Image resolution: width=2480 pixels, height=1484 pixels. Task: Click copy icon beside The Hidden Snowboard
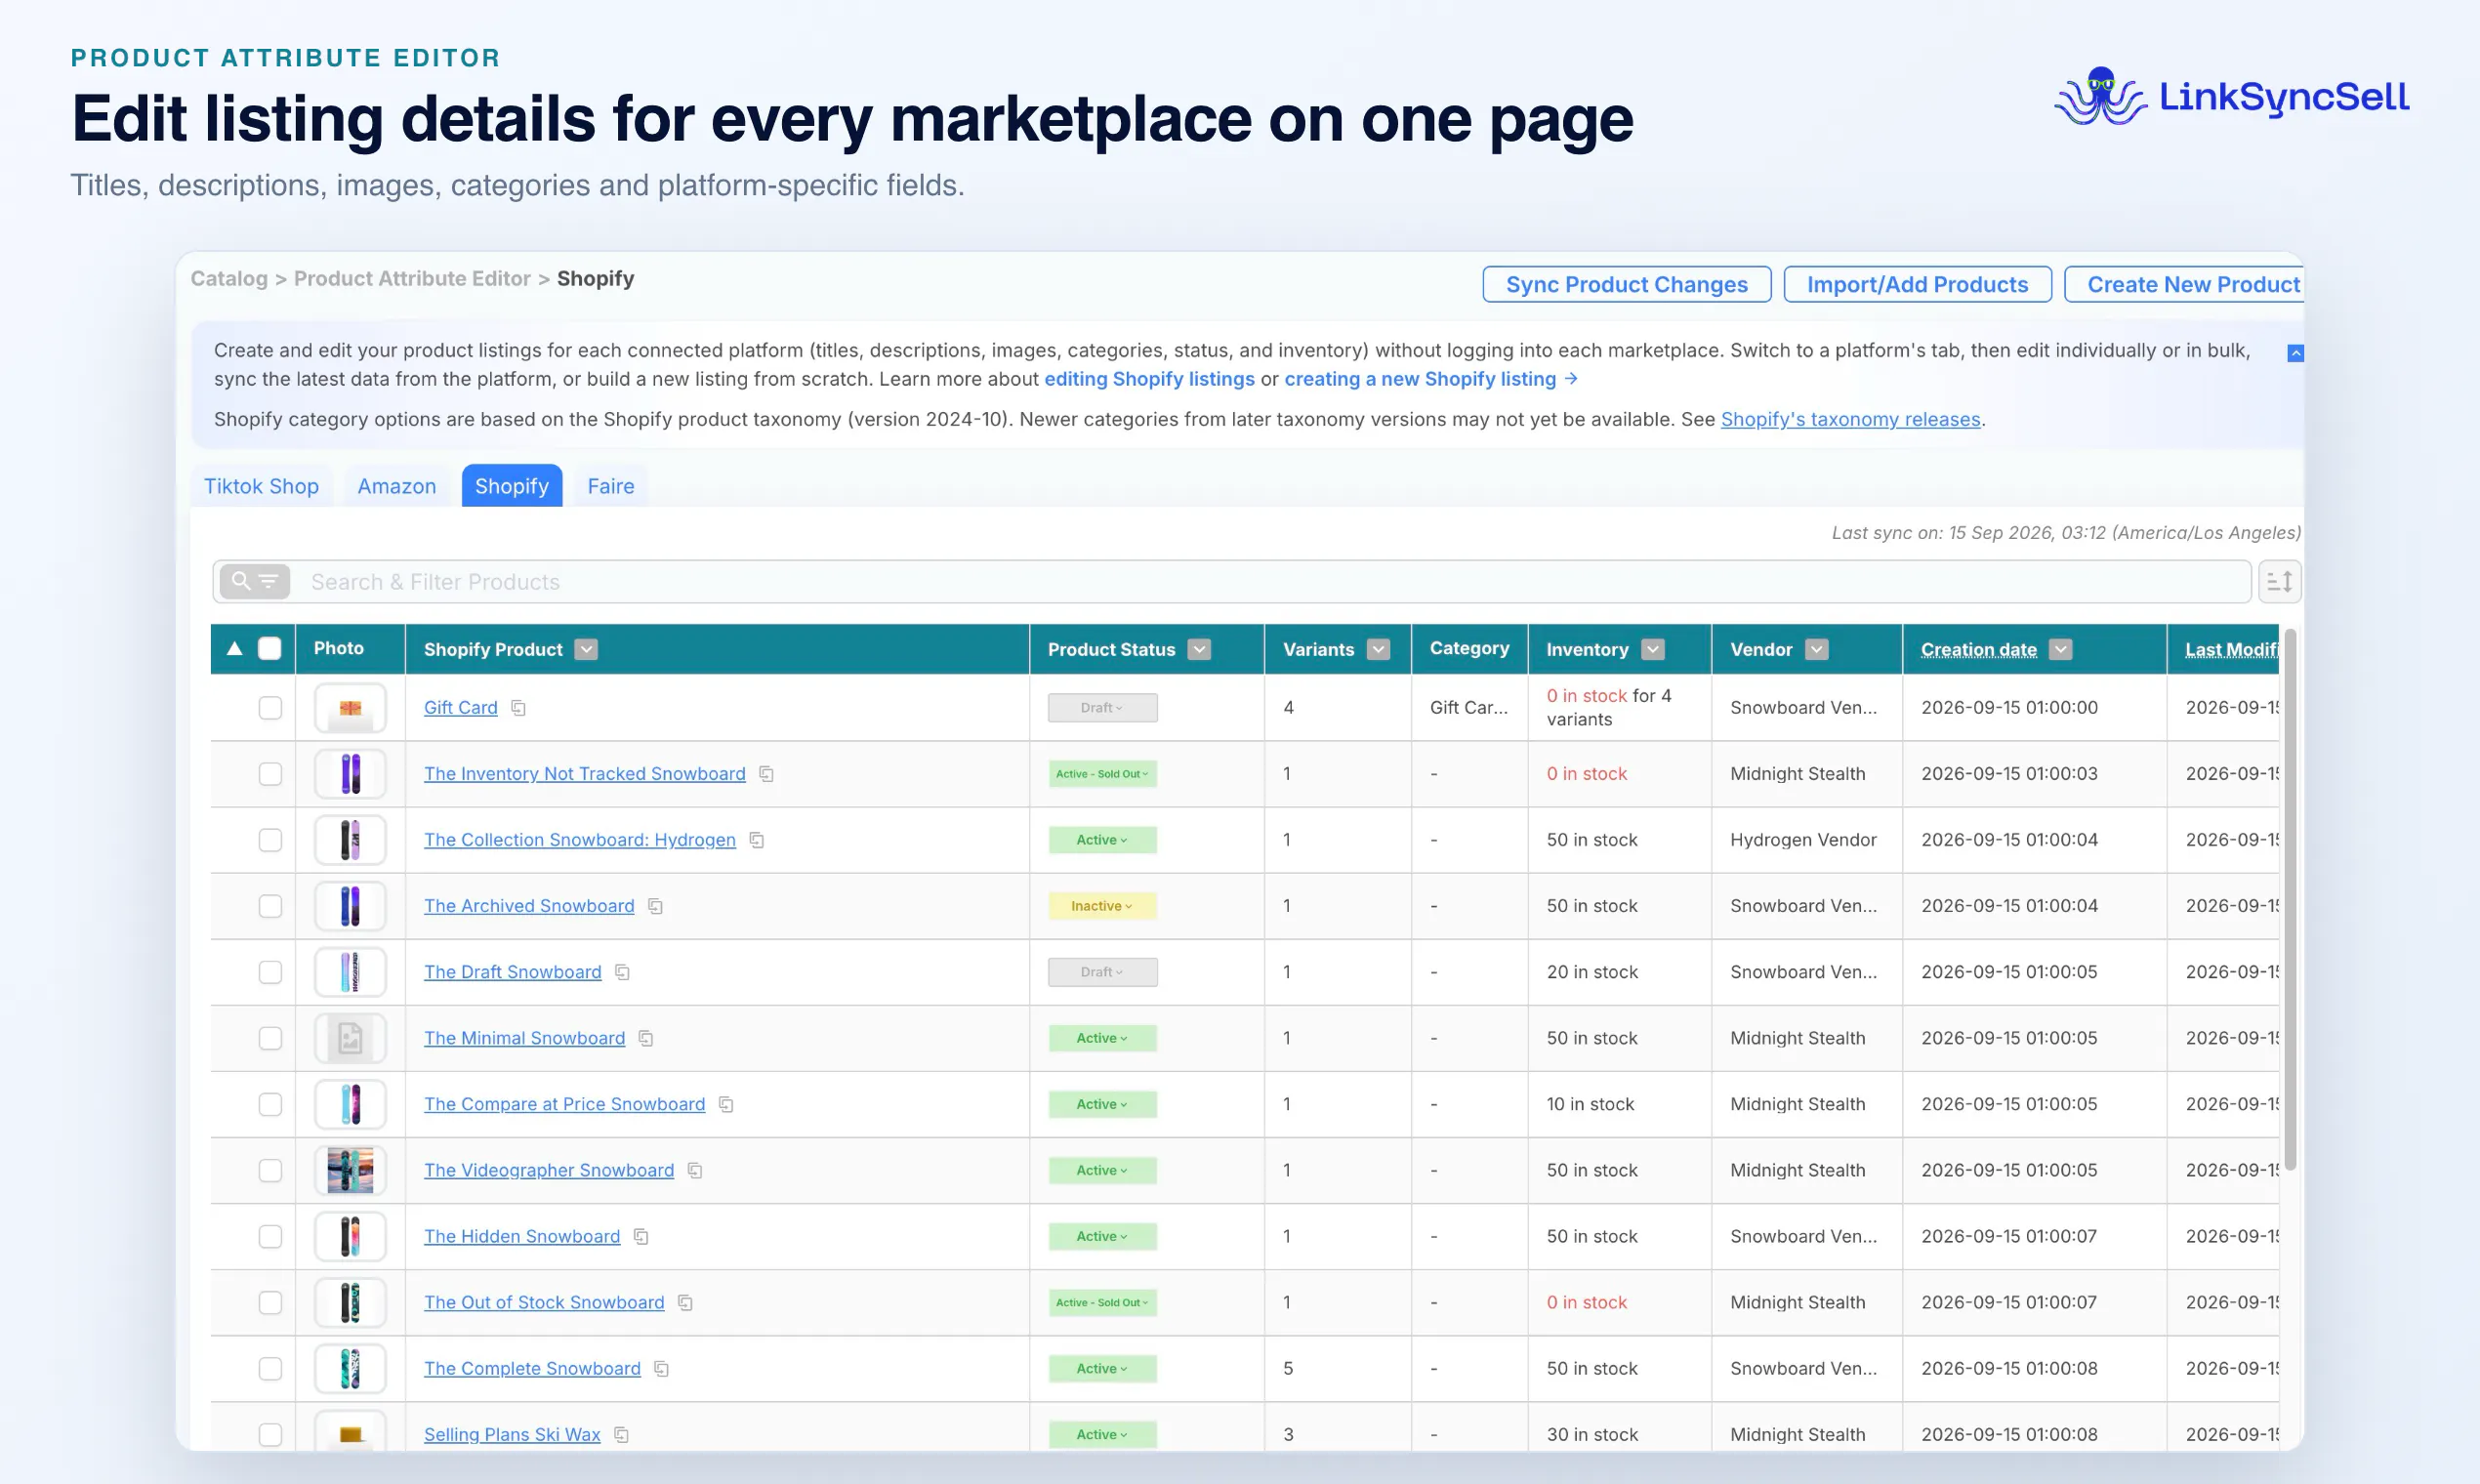(641, 1236)
